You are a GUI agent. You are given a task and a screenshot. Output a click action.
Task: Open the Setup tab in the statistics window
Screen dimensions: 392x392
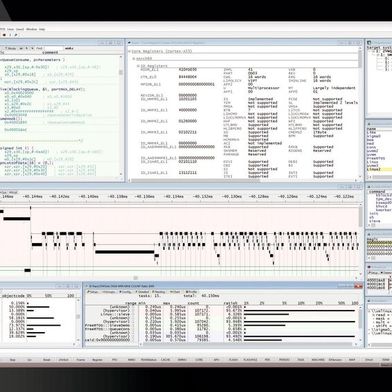point(92,292)
